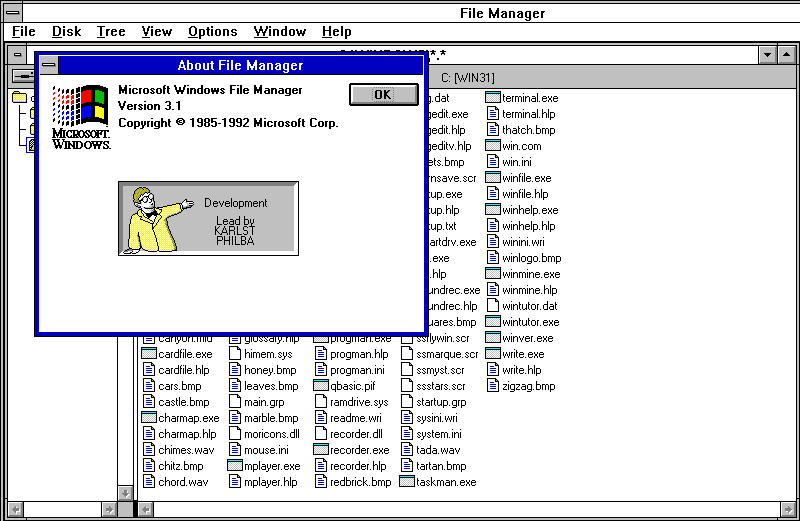Click the system.ini file name
The width and height of the screenshot is (800, 521).
439,434
